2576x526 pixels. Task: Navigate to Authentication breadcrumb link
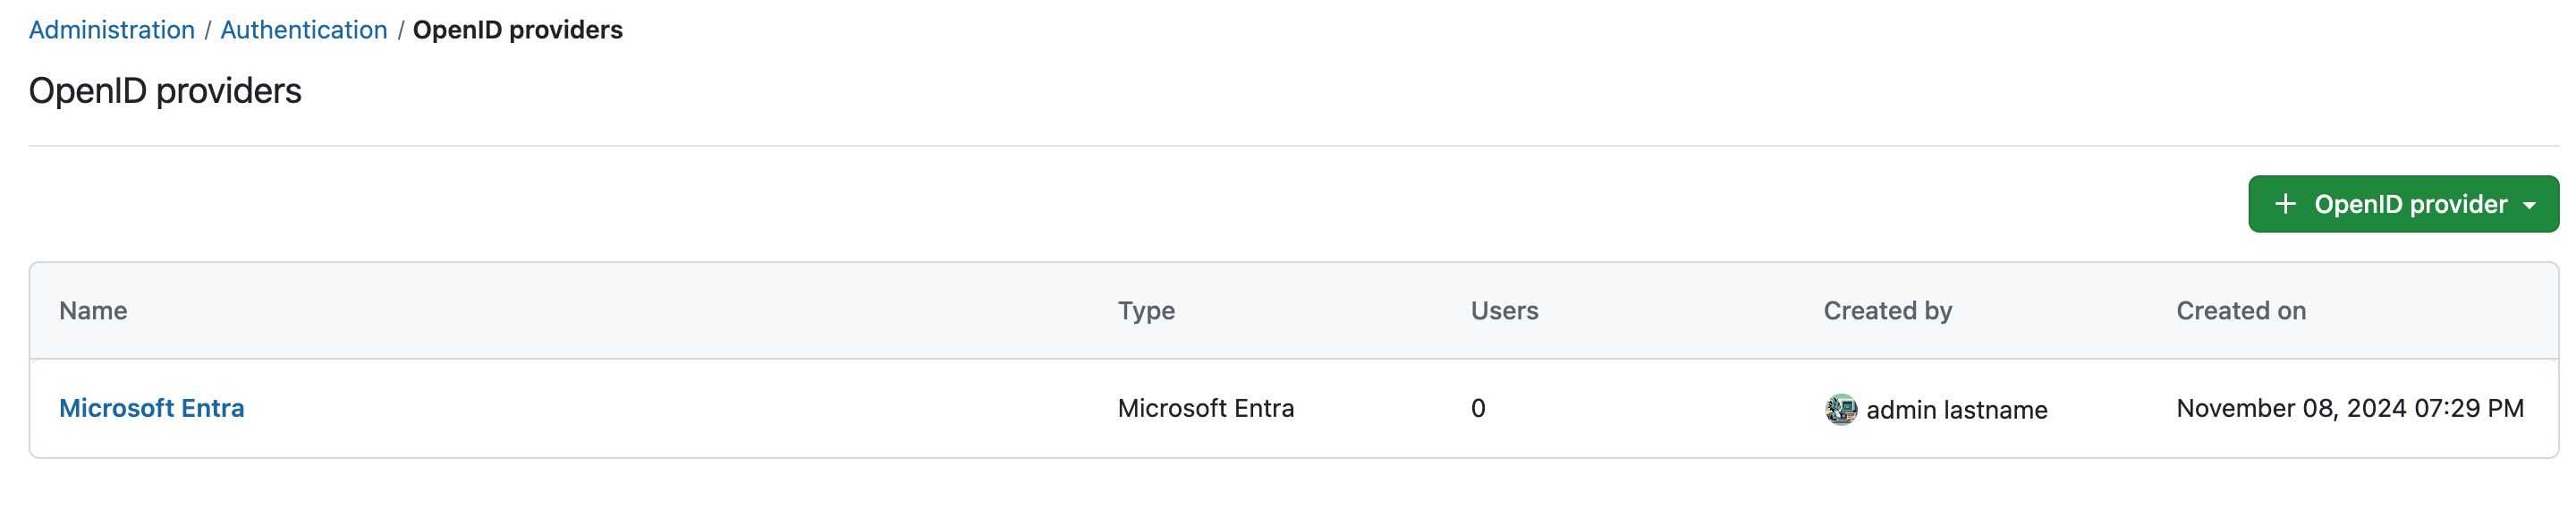click(303, 30)
